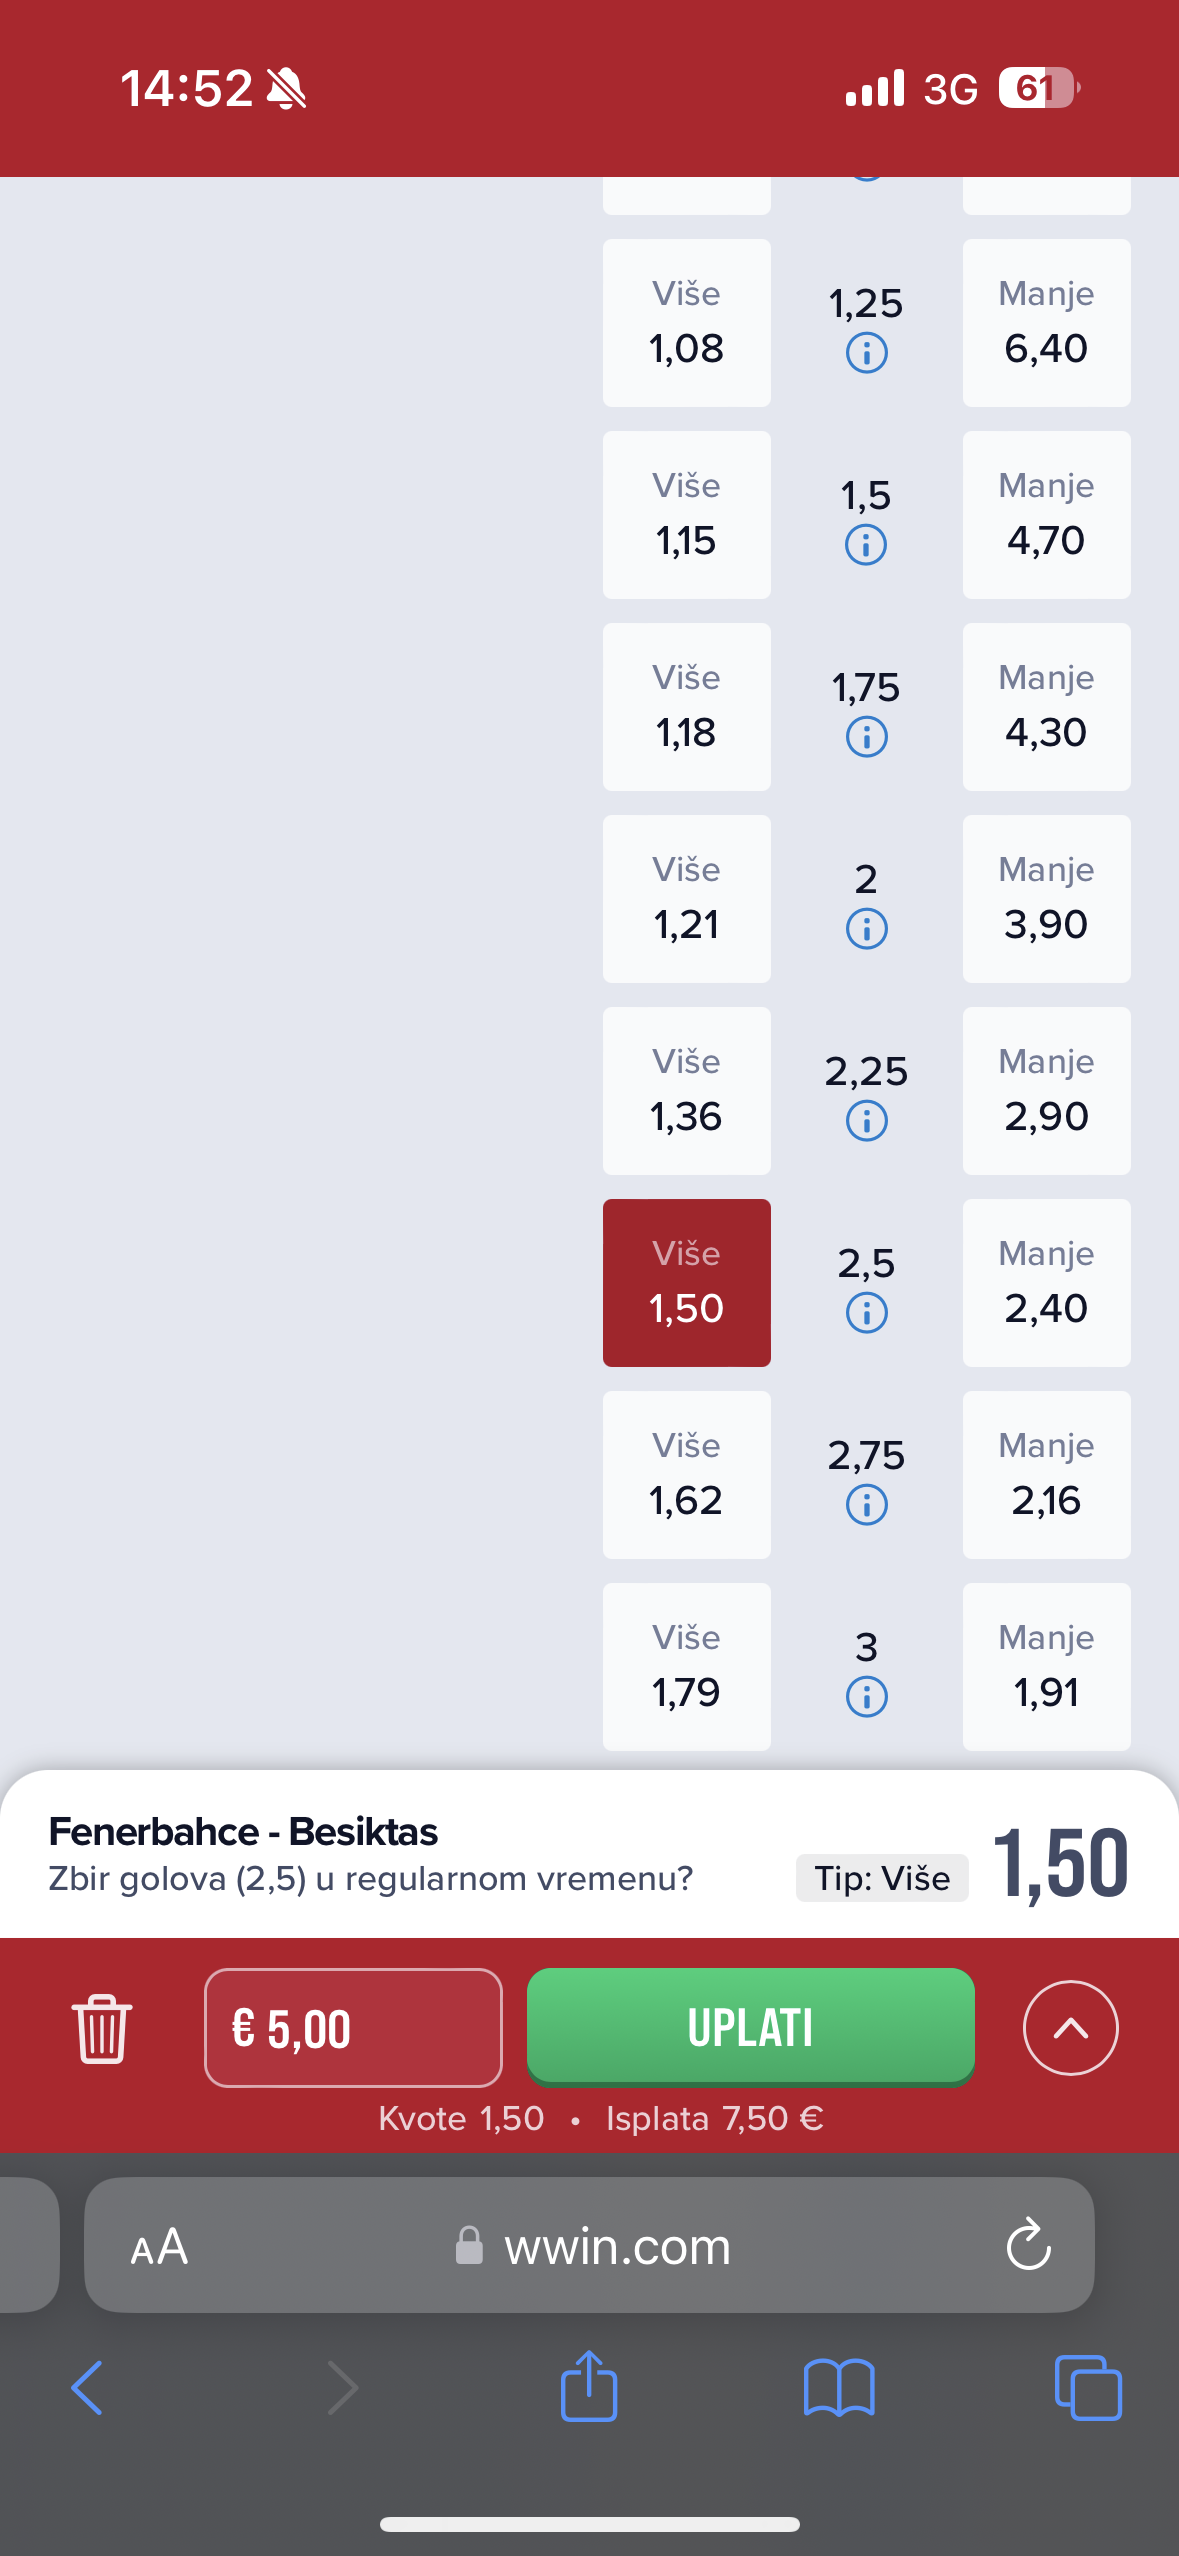Select Više 1,08 odd for 1,25

[686, 323]
